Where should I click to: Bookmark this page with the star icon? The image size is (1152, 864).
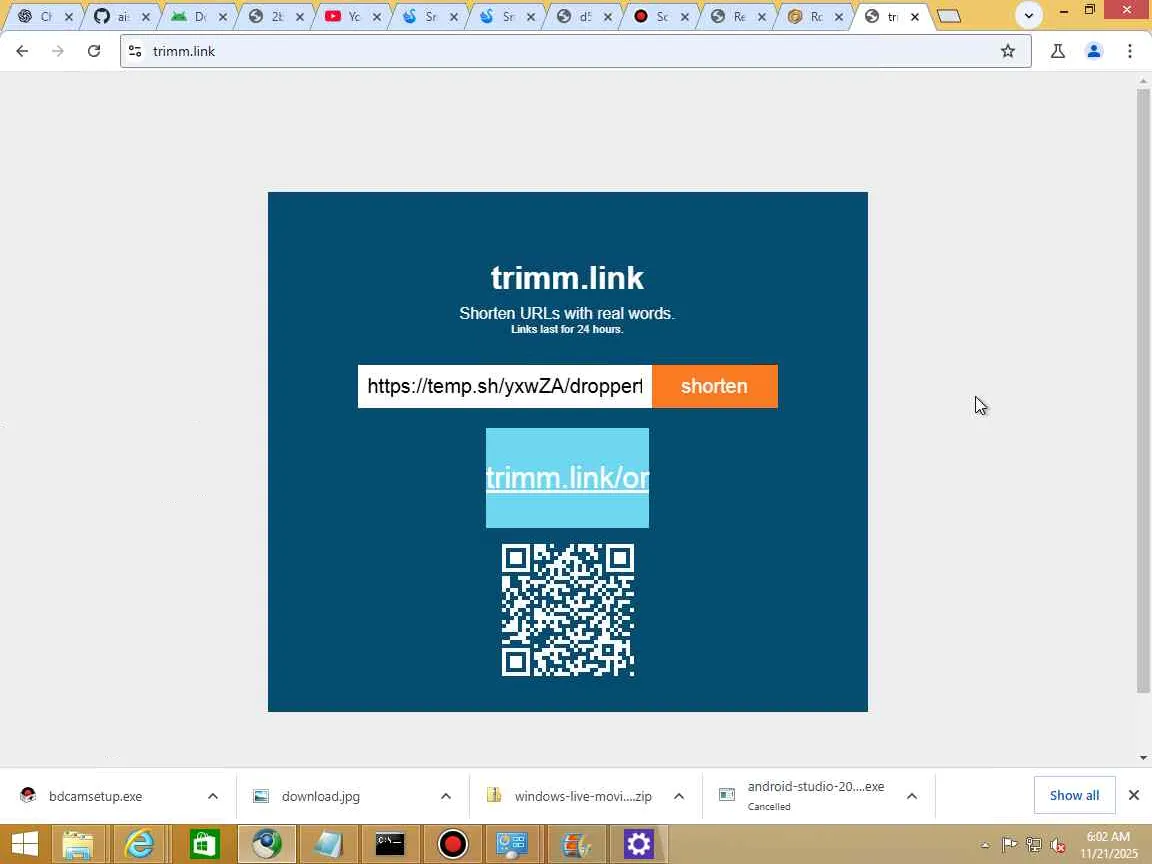[x=1008, y=51]
